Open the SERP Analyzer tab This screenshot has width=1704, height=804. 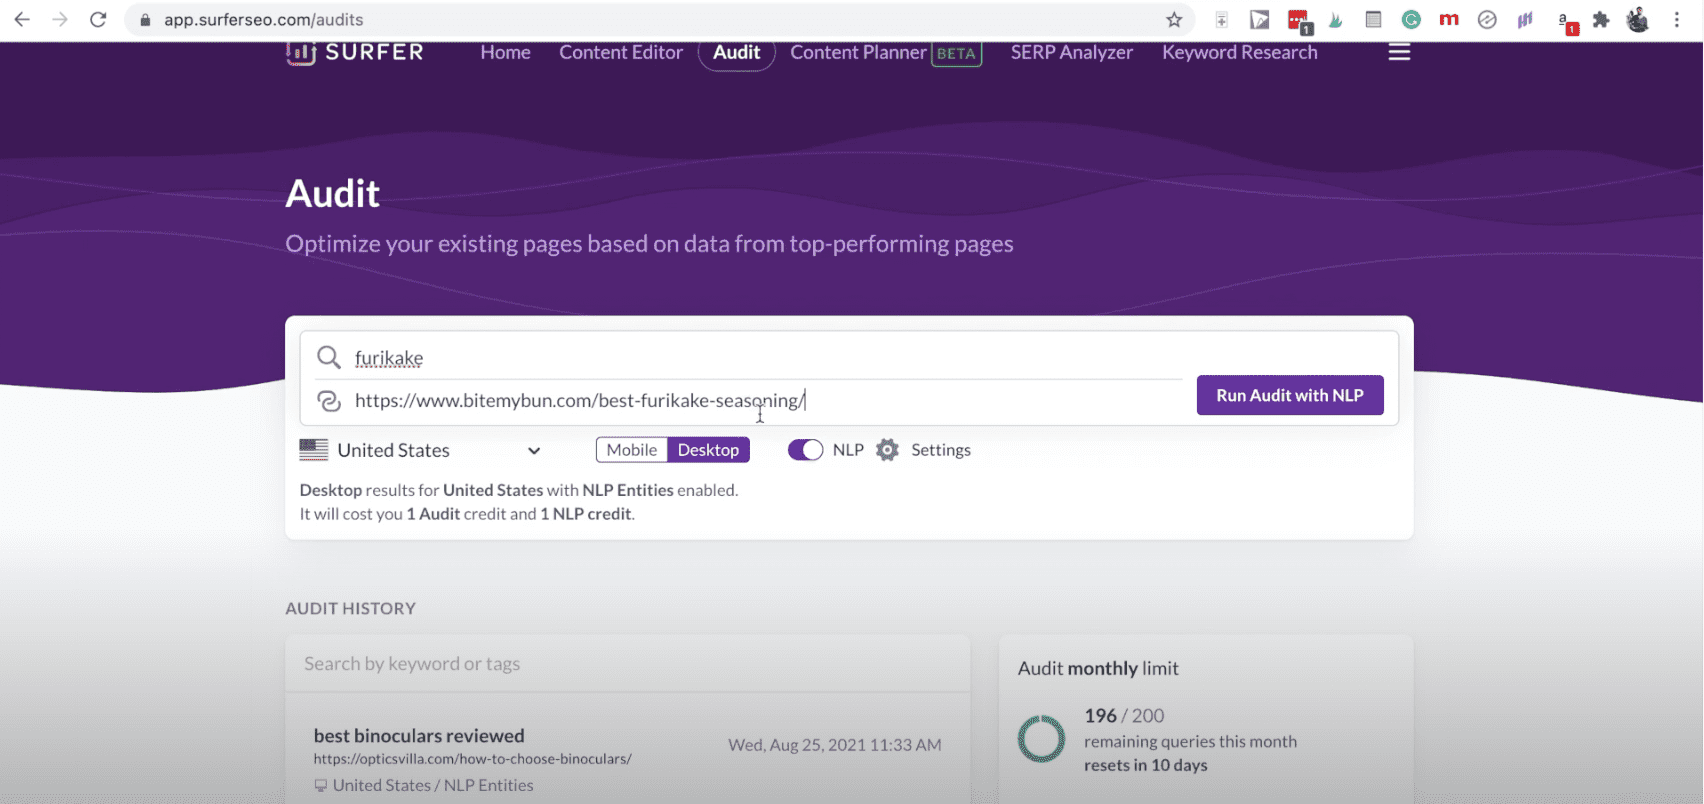click(x=1072, y=52)
